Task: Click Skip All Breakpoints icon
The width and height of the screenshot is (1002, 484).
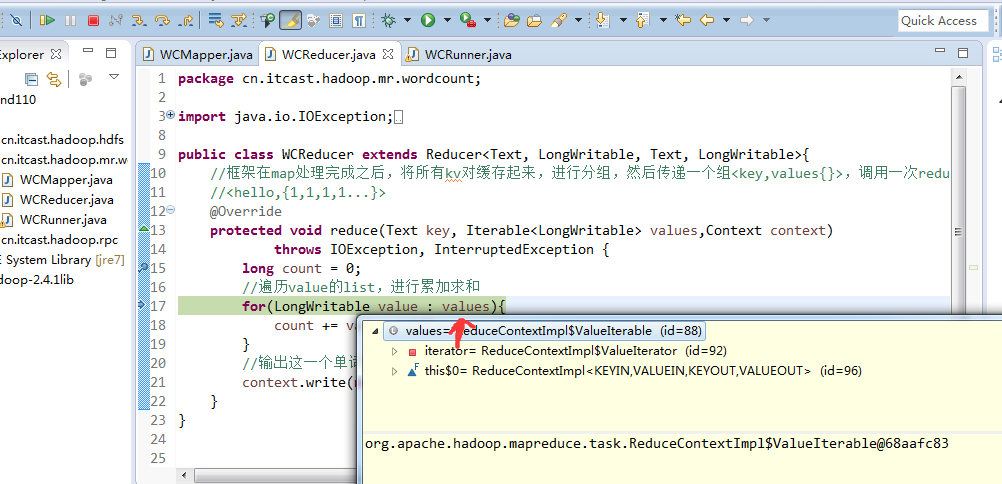Action: coord(16,20)
